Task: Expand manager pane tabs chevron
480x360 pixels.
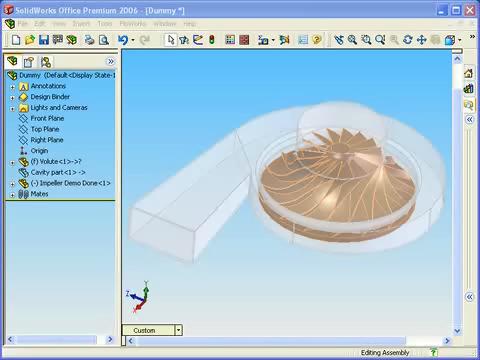Action: (x=111, y=61)
